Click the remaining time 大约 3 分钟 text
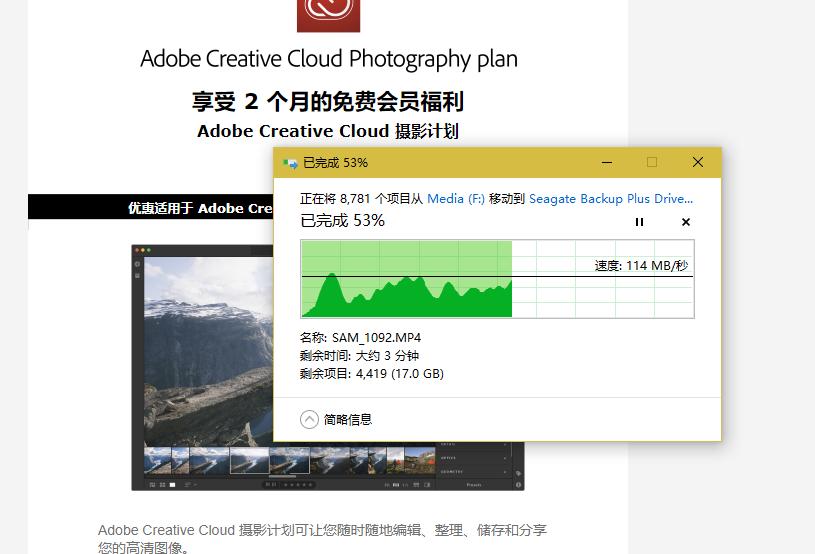The height and width of the screenshot is (554, 815). tap(387, 356)
